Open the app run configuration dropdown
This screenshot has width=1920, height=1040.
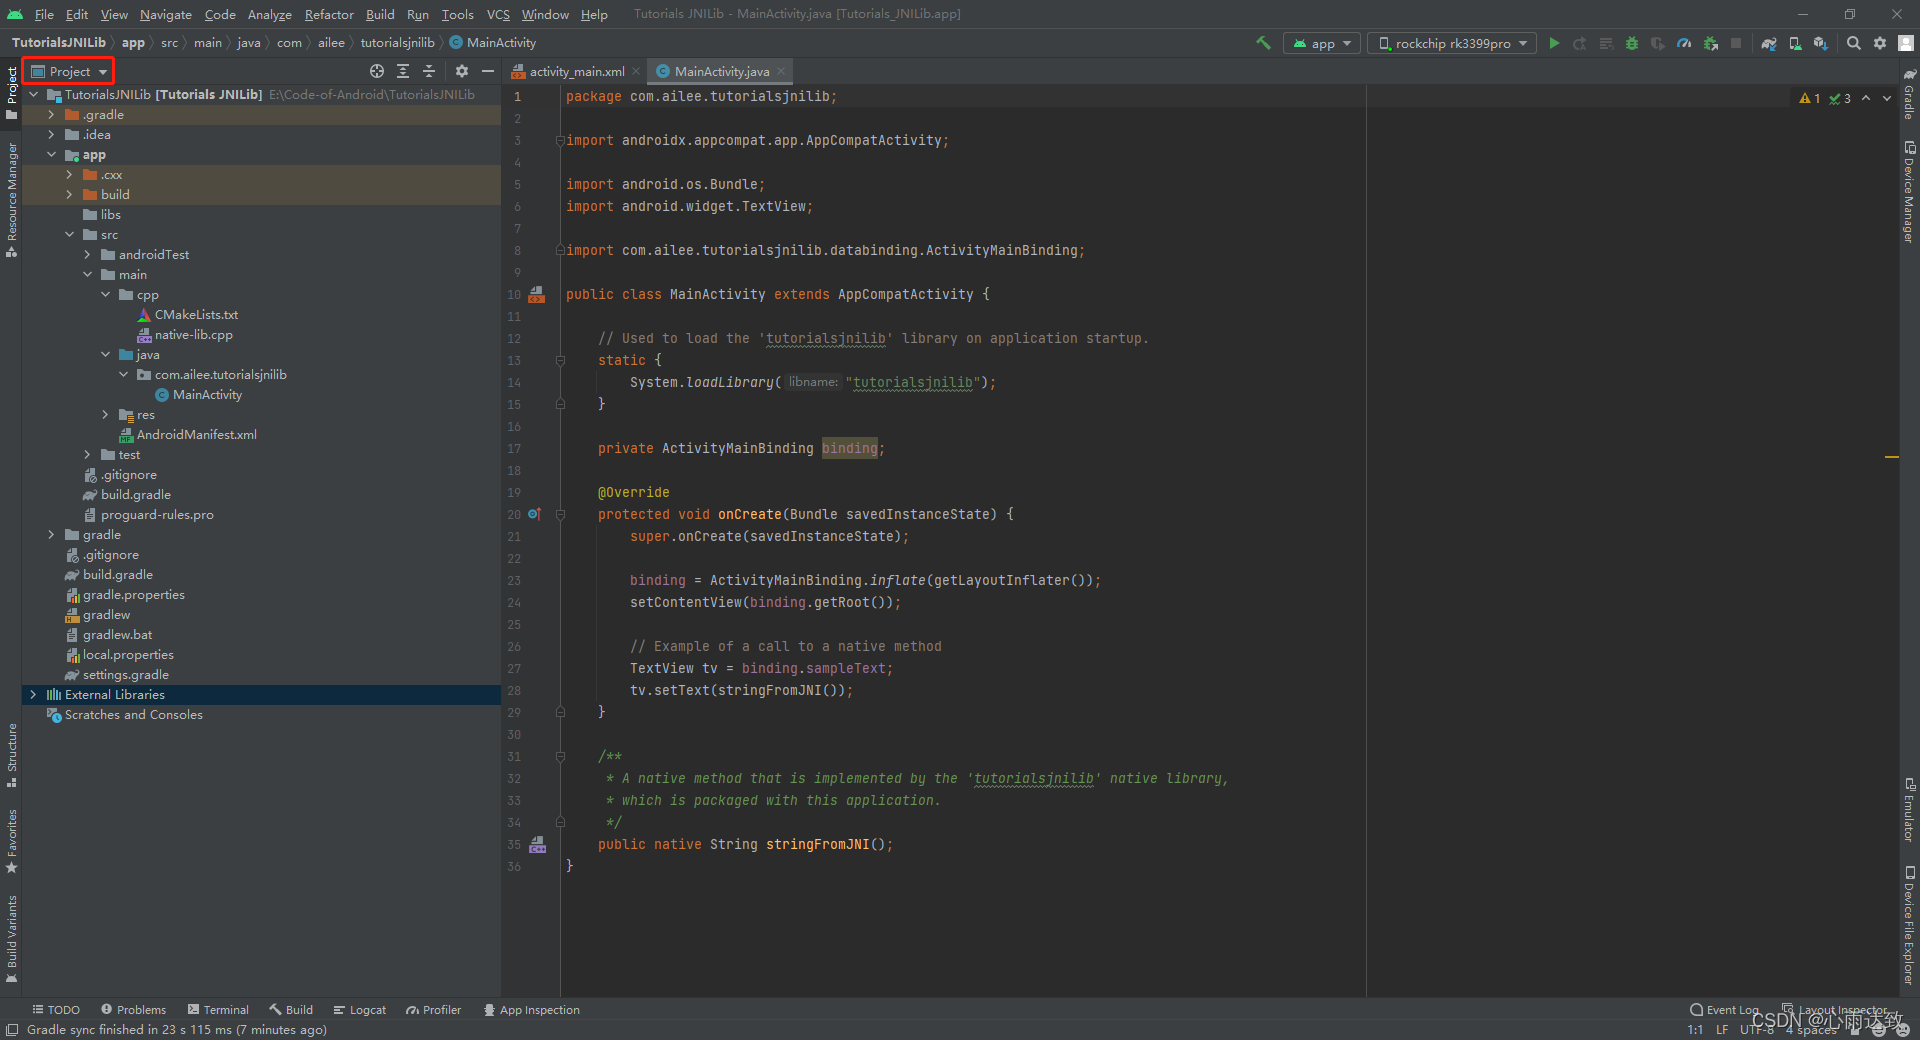(x=1322, y=43)
